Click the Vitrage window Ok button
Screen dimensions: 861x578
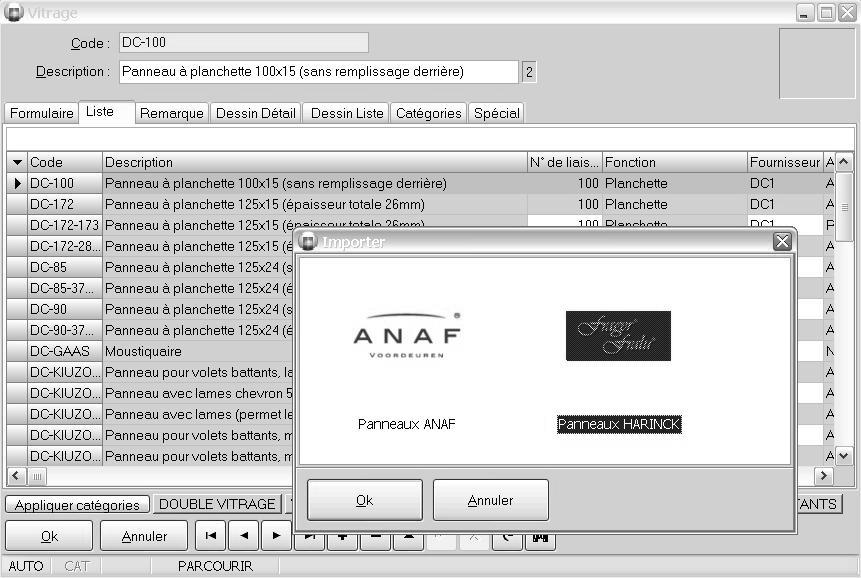click(x=49, y=536)
